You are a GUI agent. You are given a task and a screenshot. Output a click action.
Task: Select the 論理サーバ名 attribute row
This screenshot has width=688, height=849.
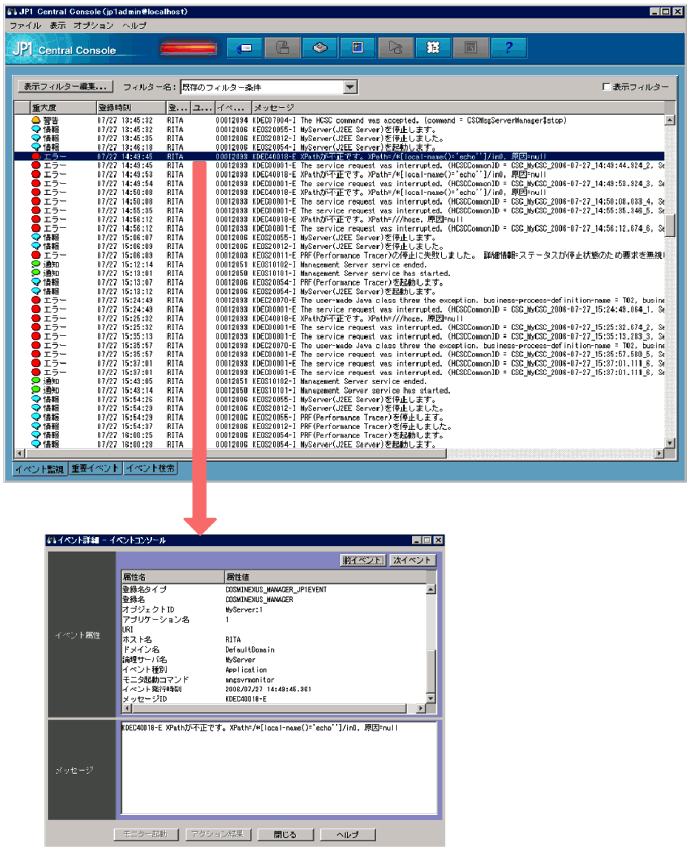274,659
